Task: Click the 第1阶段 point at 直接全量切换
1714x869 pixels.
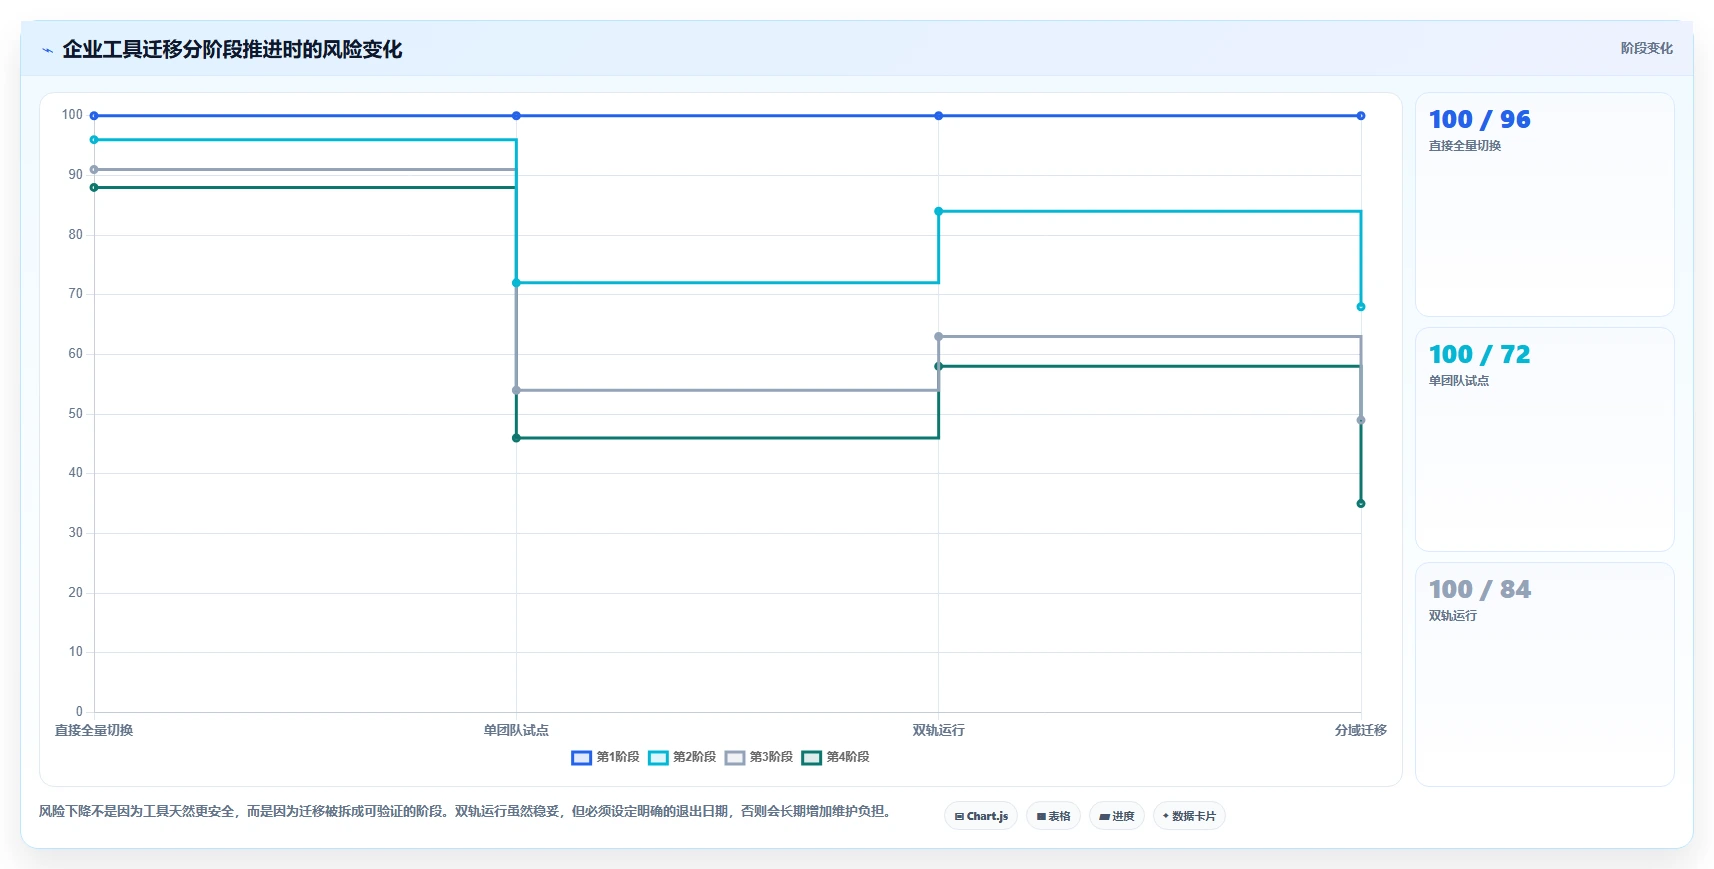Action: 94,116
